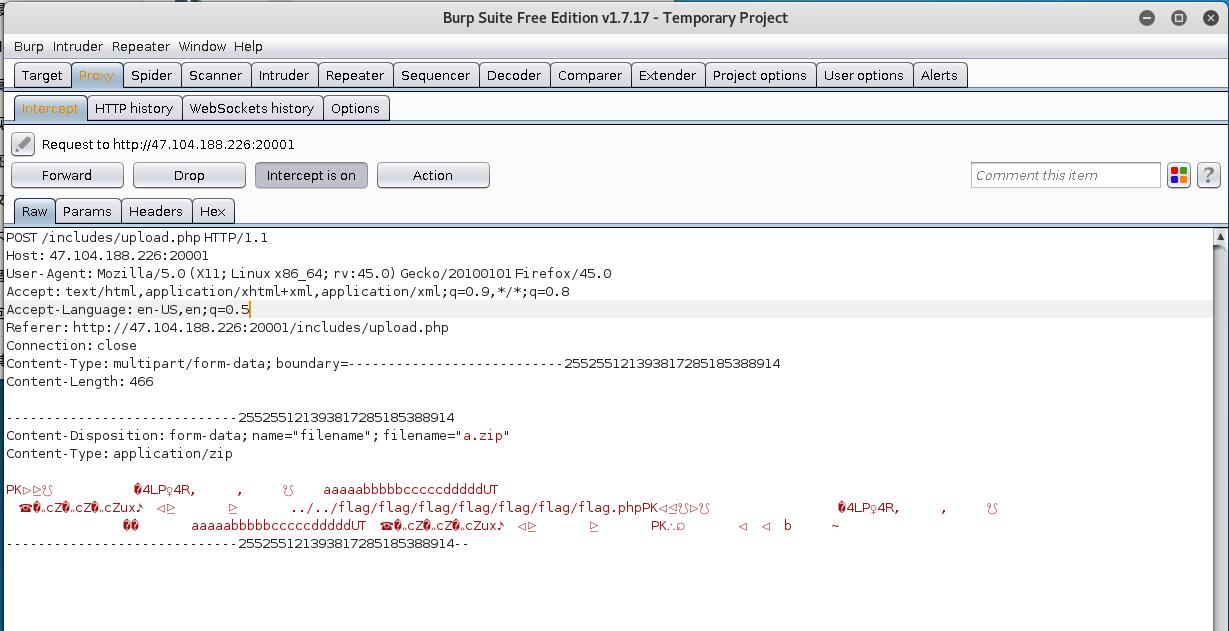The height and width of the screenshot is (631, 1229).
Task: Click the Content-Disposition line with filename="a.zip"
Action: (x=258, y=436)
